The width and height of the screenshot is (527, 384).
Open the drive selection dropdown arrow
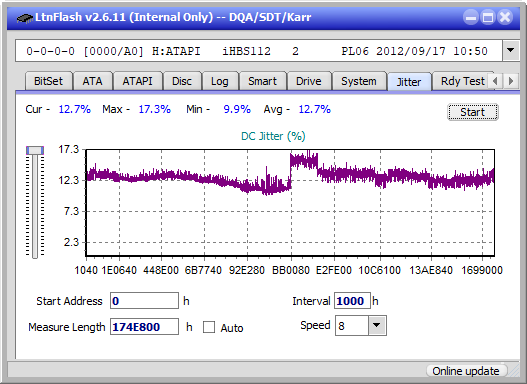pyautogui.click(x=511, y=51)
